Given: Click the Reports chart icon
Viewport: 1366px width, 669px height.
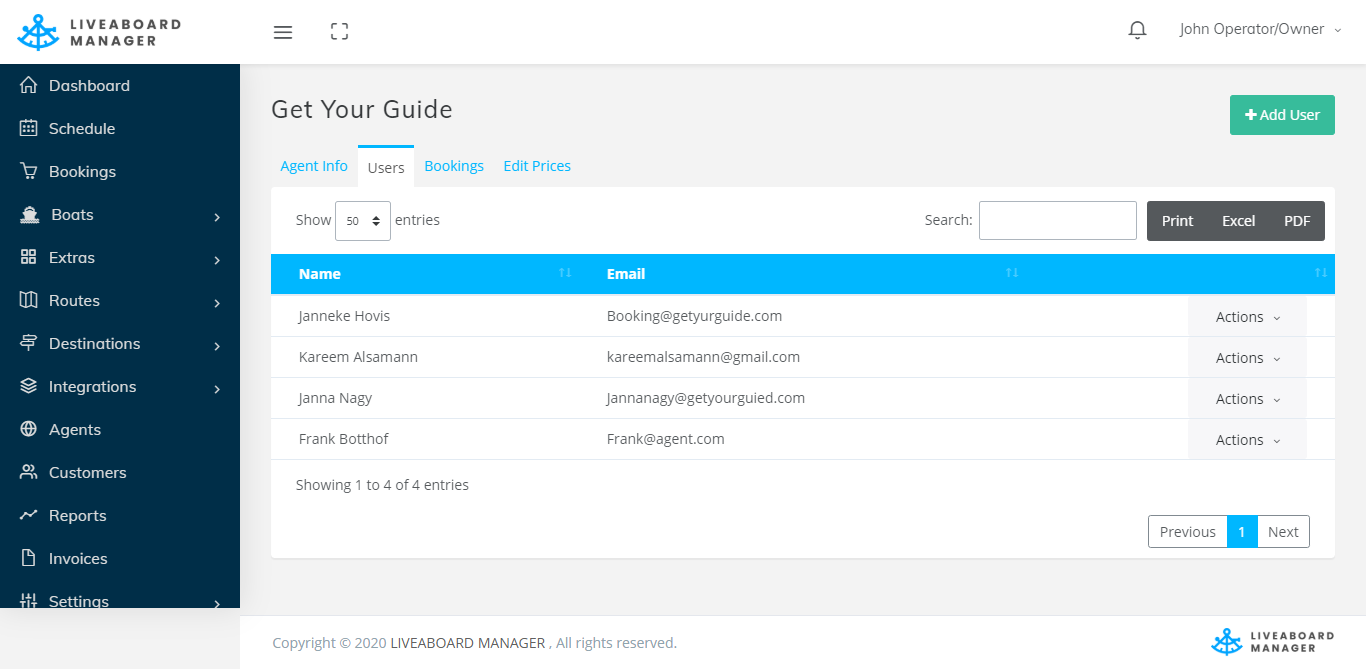Looking at the screenshot, I should pos(29,516).
